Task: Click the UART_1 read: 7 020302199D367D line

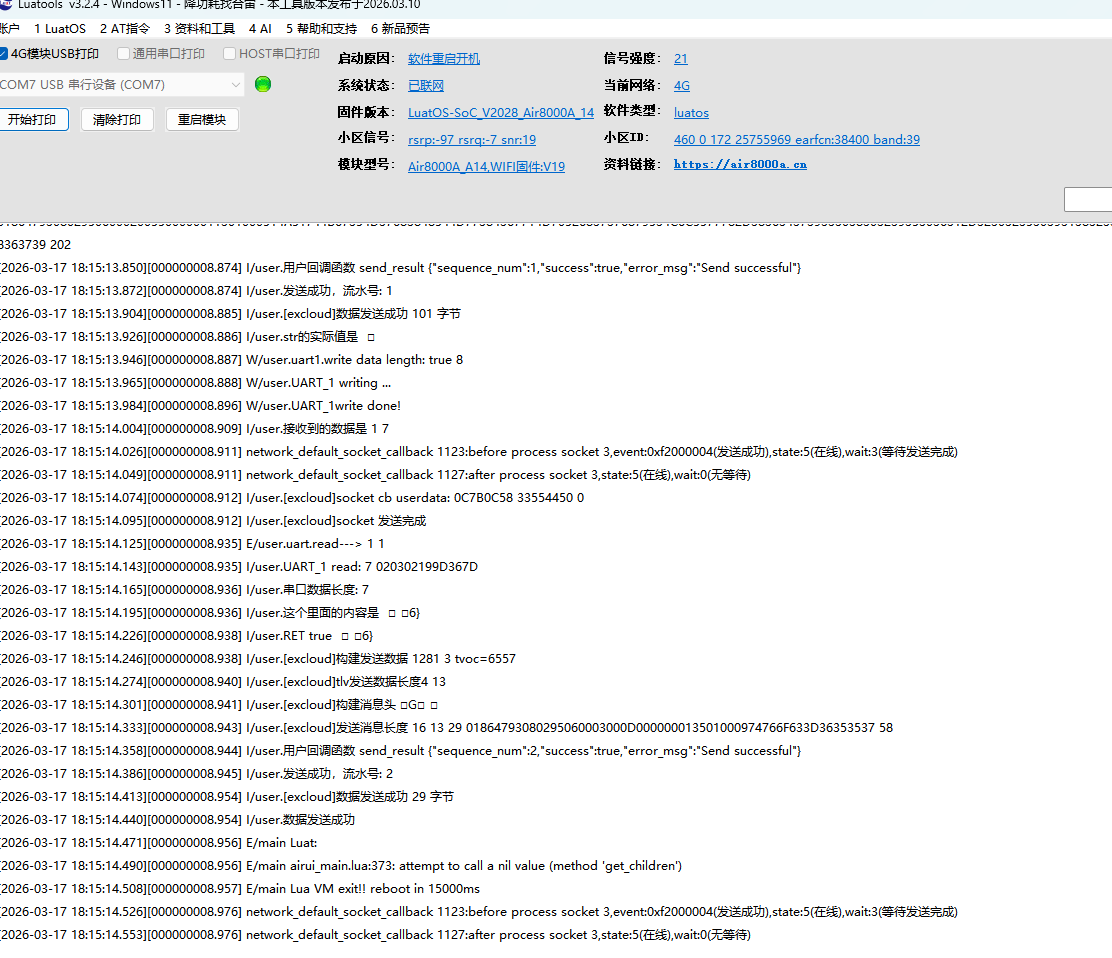Action: 239,567
